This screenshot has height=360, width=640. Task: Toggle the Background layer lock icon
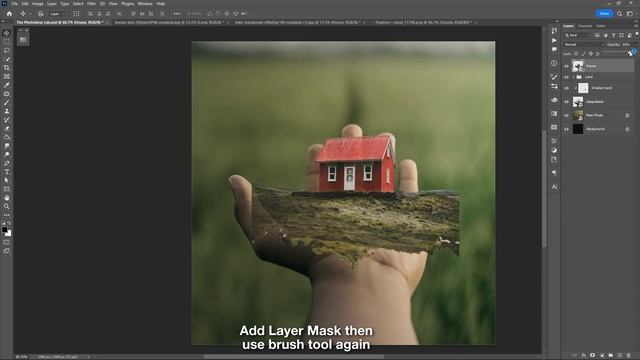(x=627, y=129)
